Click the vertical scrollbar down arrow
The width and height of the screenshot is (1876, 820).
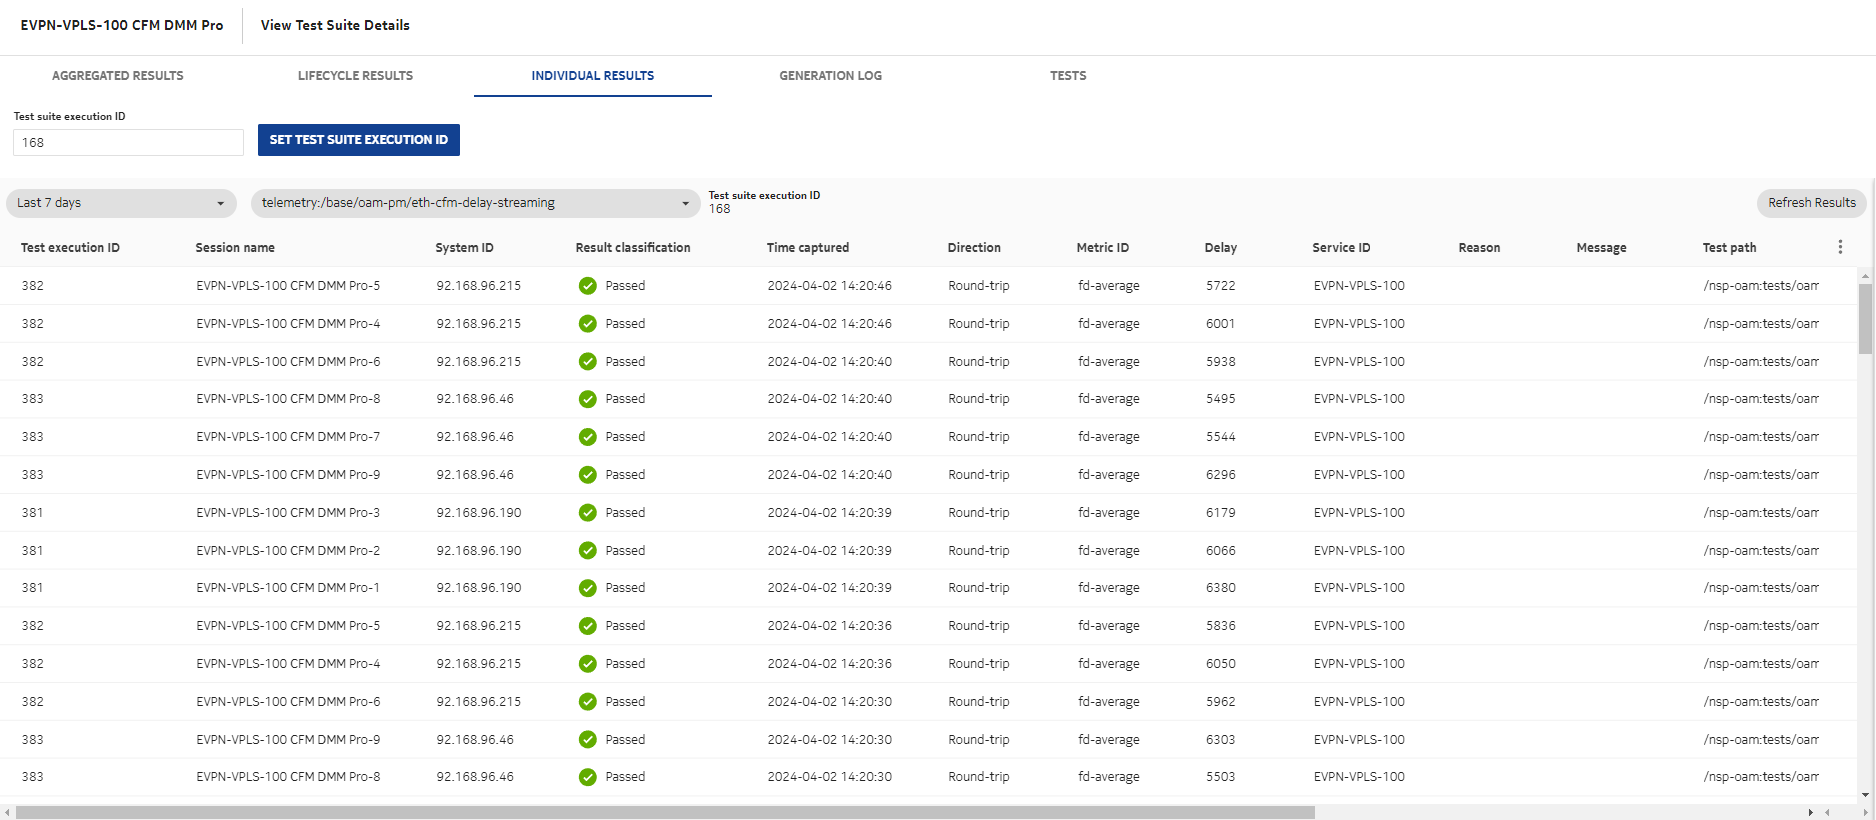[x=1865, y=795]
